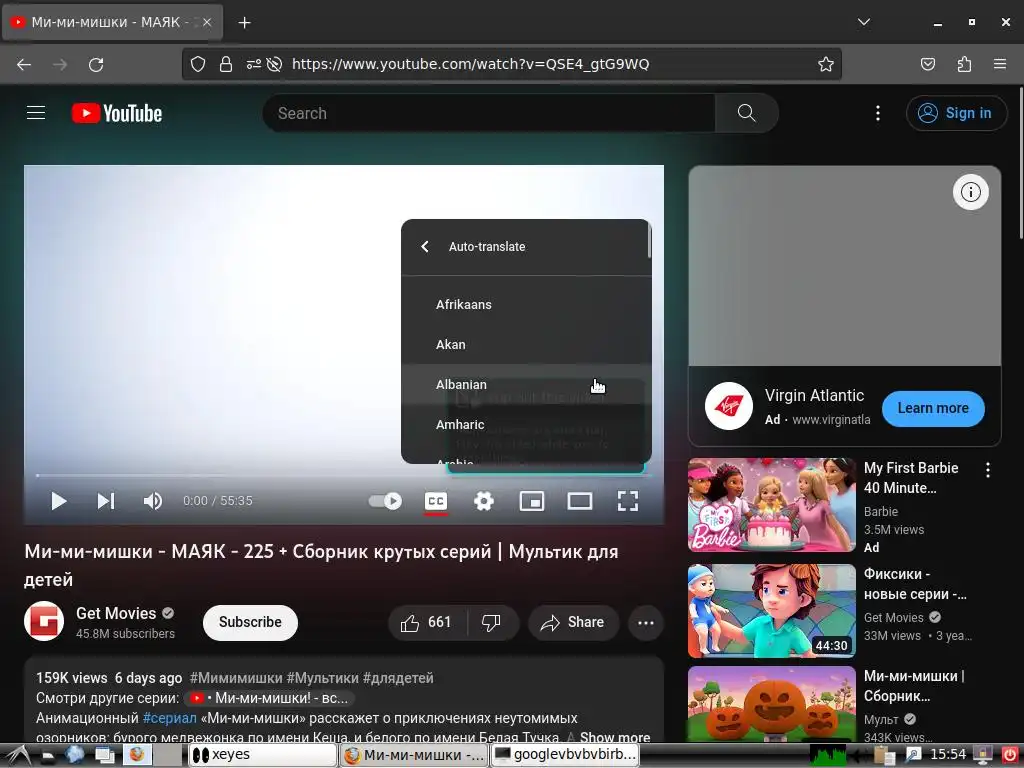Open Get Movies channel name link
This screenshot has height=768, width=1024.
click(116, 613)
